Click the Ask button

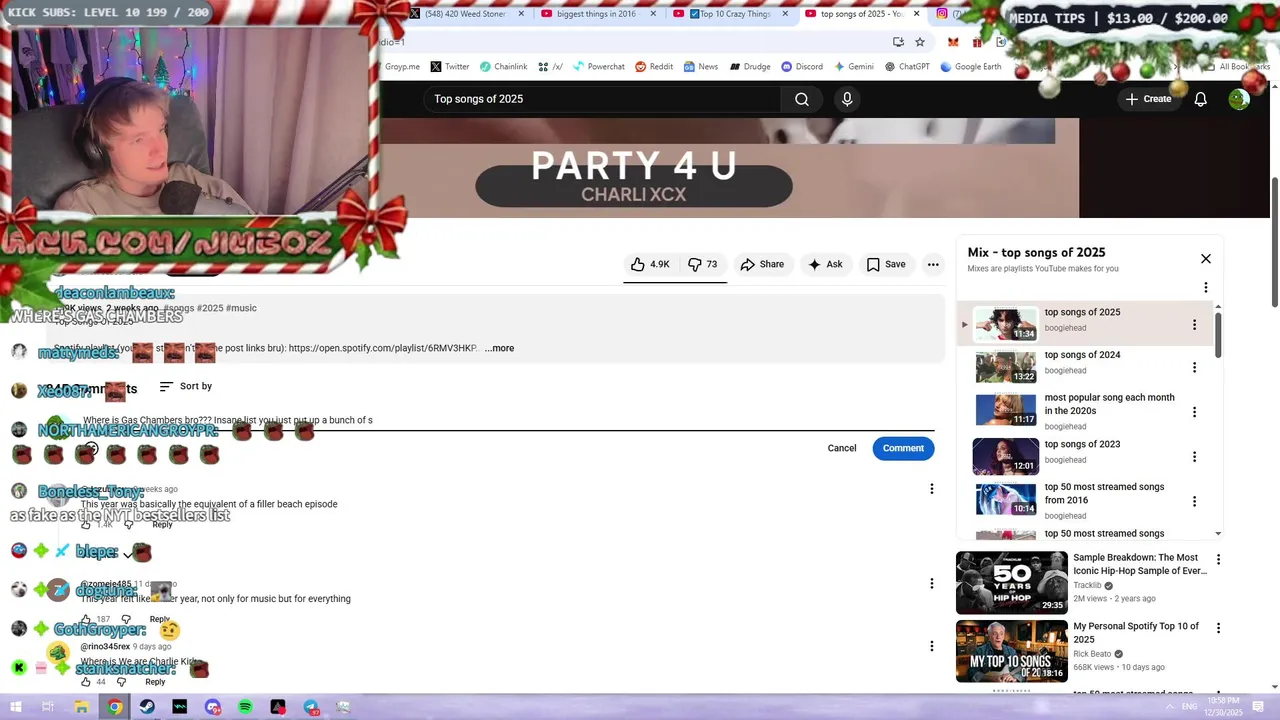pyautogui.click(x=825, y=264)
